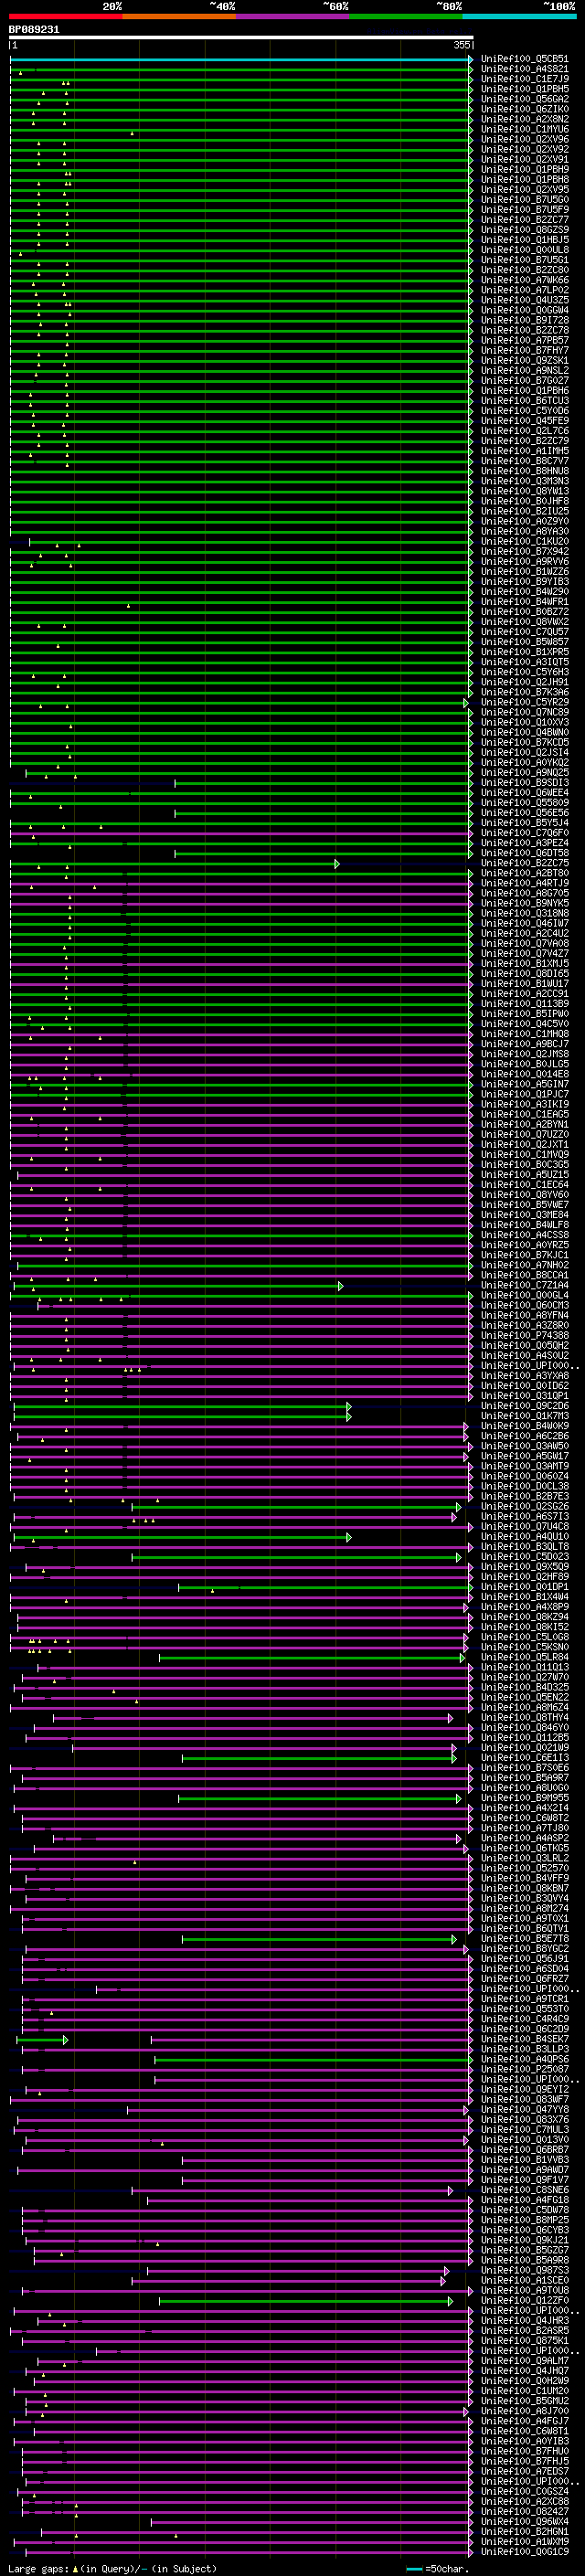The image size is (585, 2576).
Task: Open UniRef100_Q3AW50 label
Action: click(x=524, y=1446)
